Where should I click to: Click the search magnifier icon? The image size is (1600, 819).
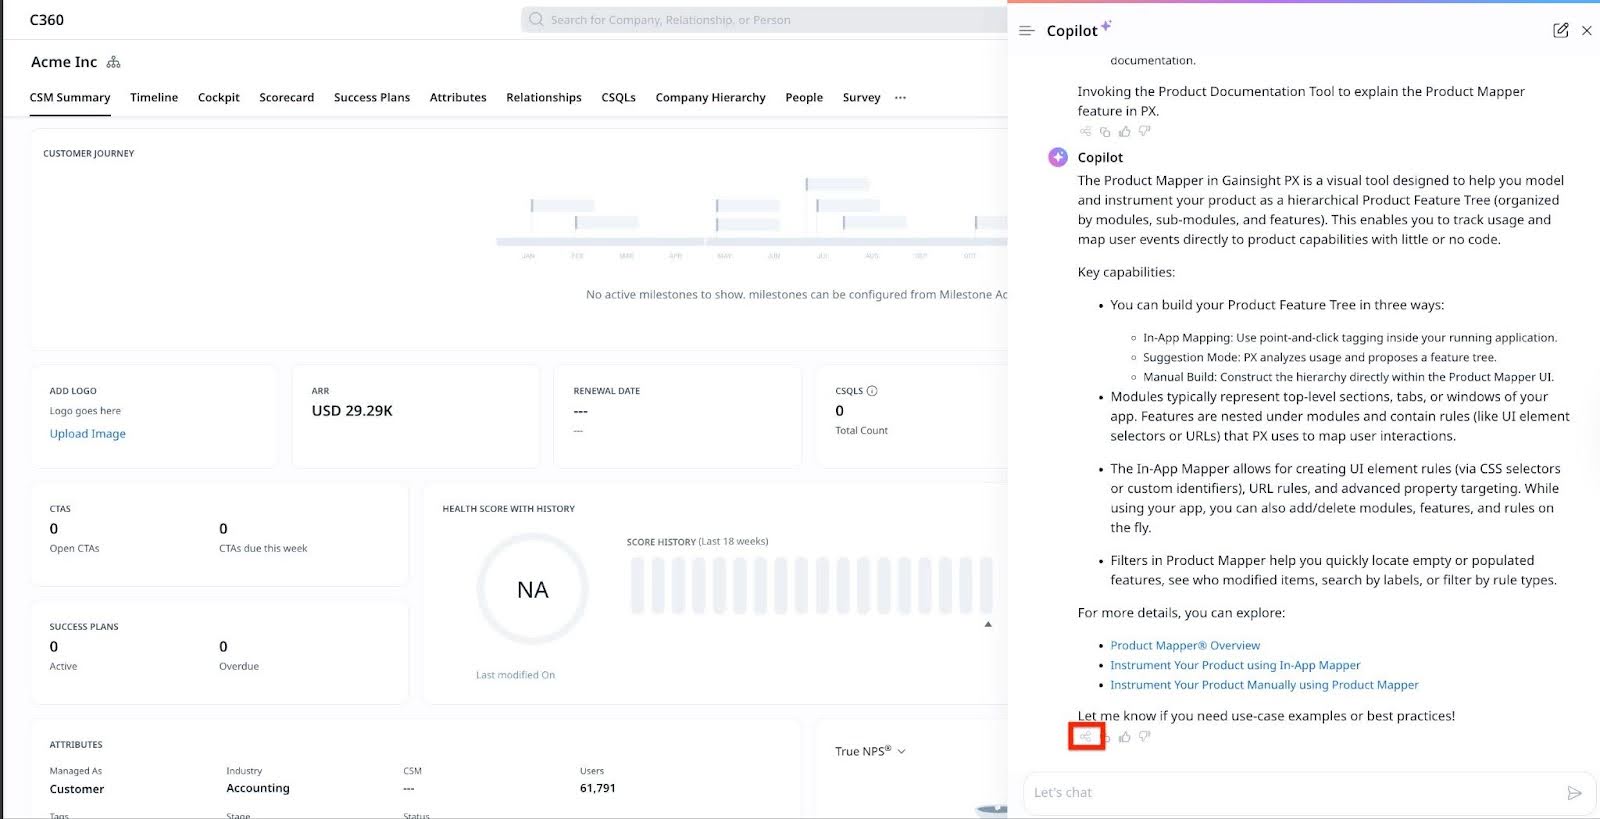click(x=536, y=19)
